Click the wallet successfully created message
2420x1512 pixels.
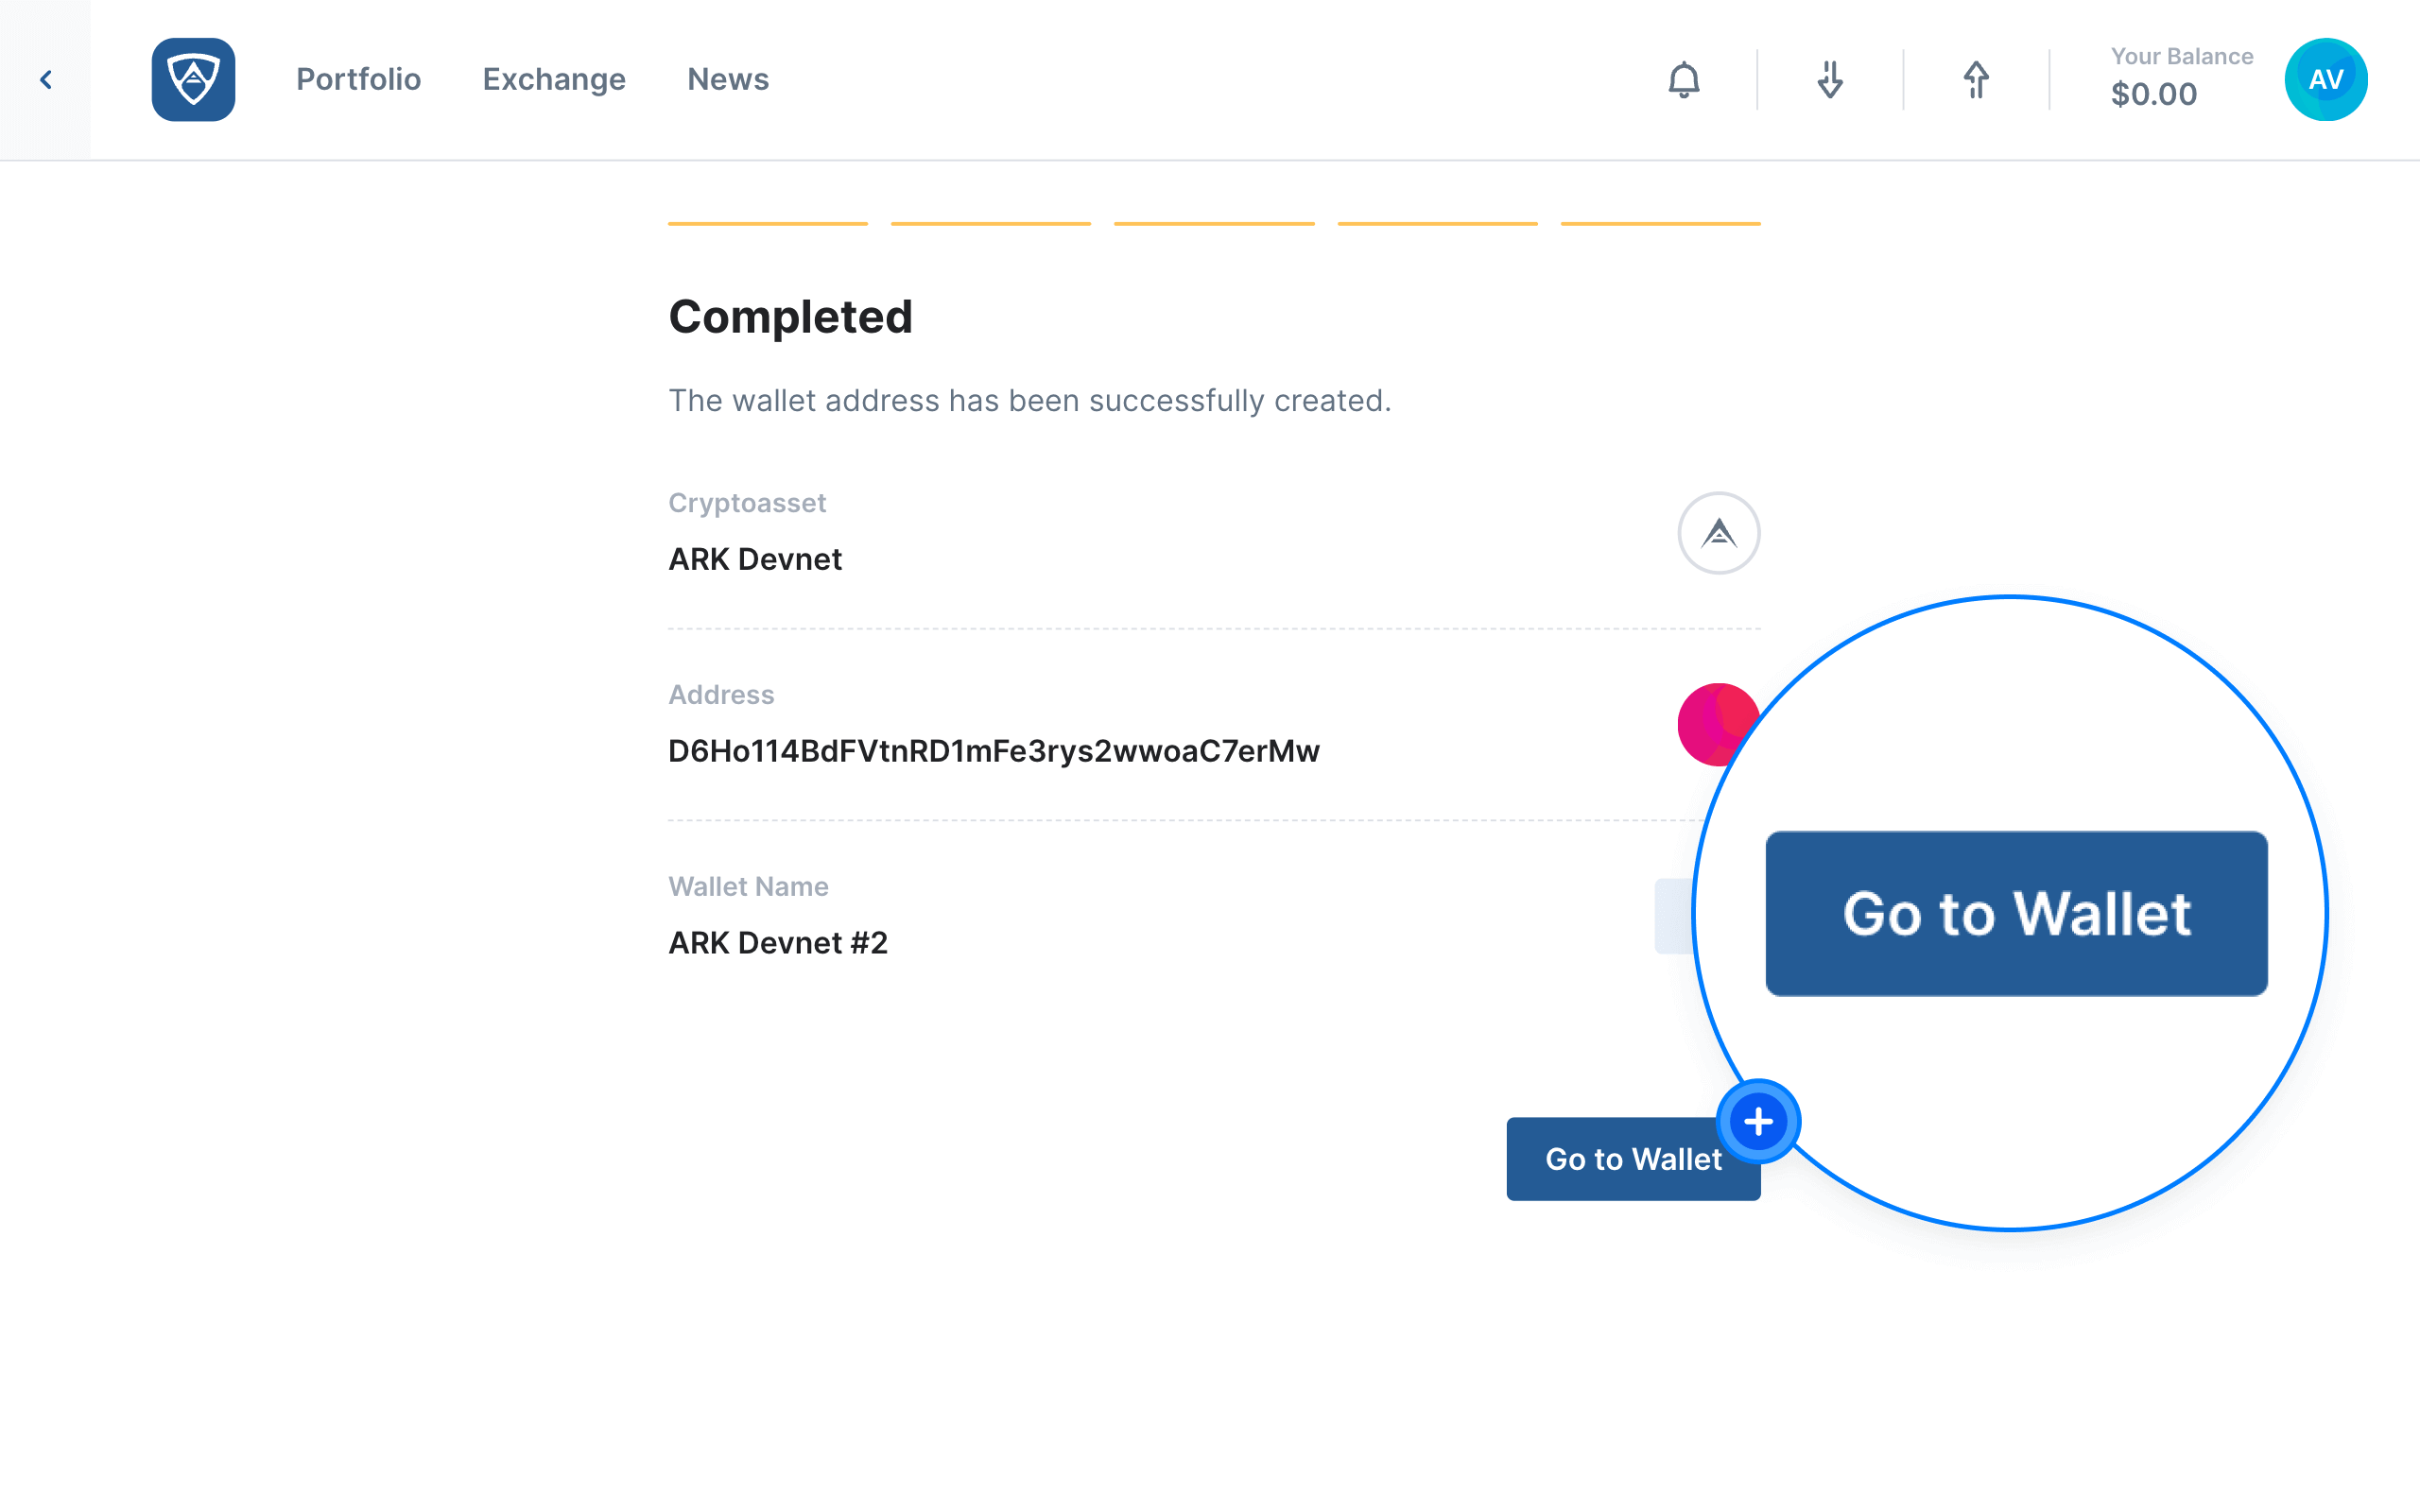[1030, 400]
